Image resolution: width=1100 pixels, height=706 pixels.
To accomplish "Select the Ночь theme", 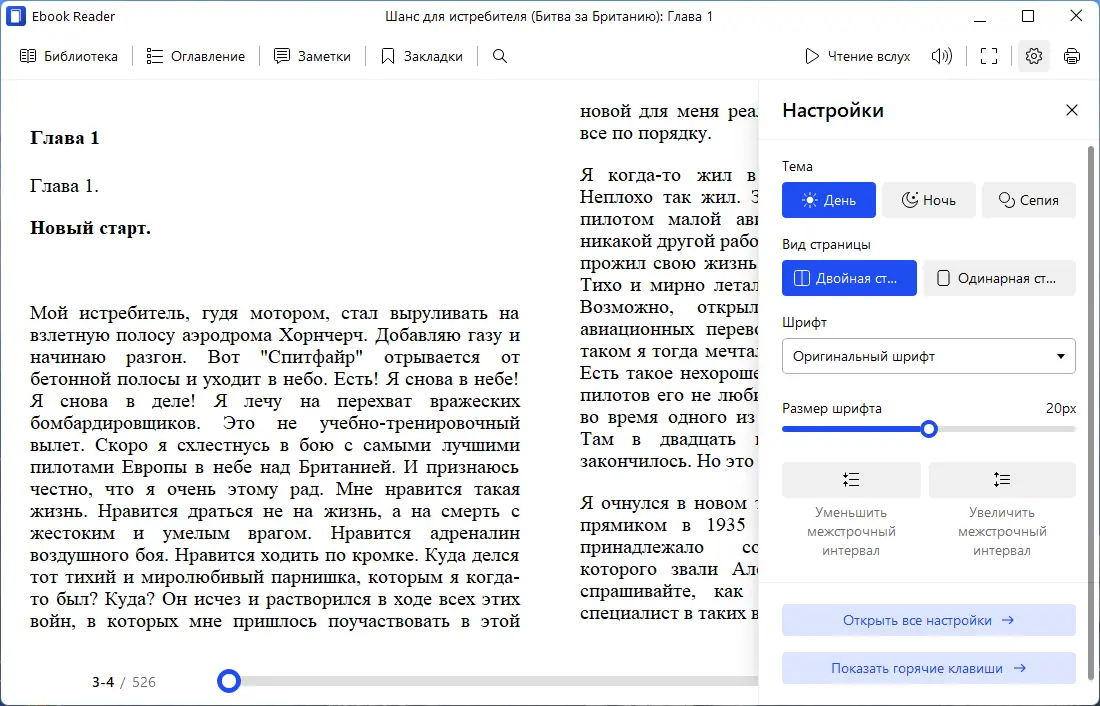I will [x=928, y=200].
